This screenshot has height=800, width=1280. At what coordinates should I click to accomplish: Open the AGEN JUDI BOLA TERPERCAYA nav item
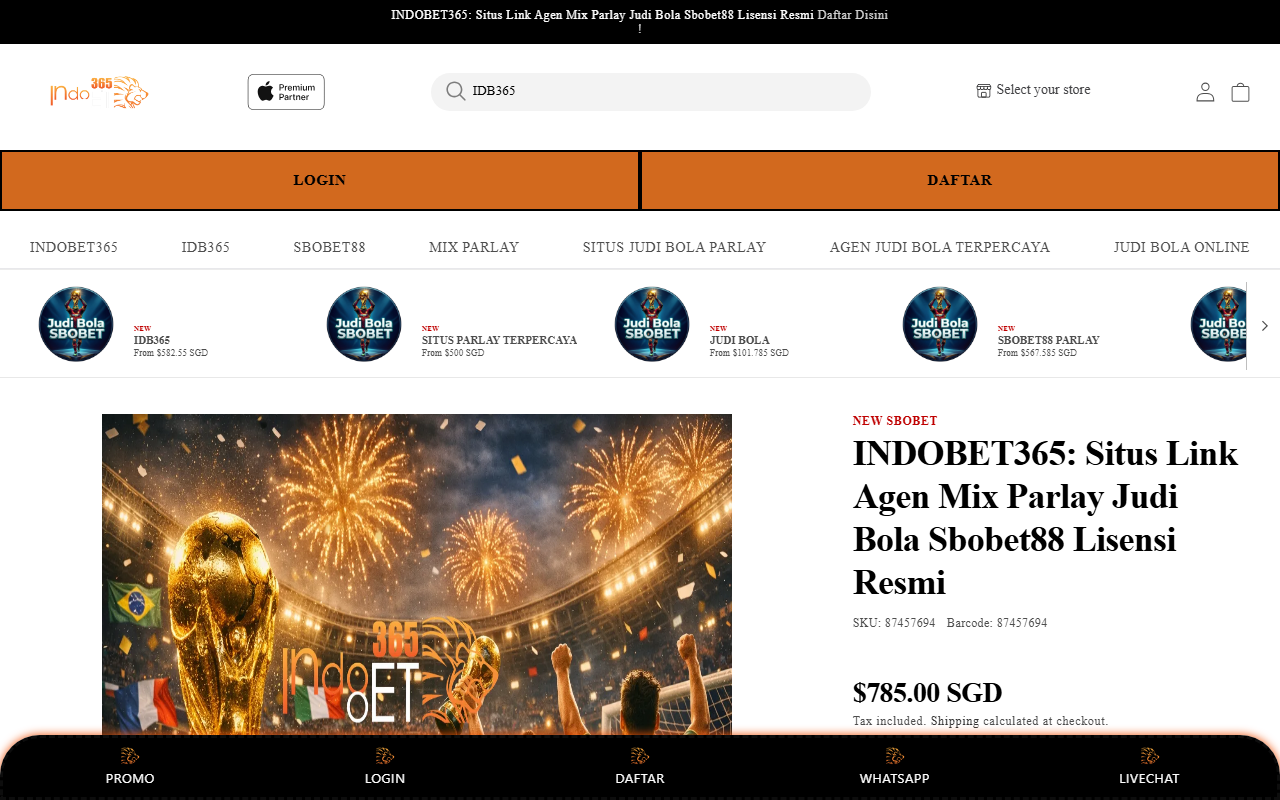[x=940, y=247]
